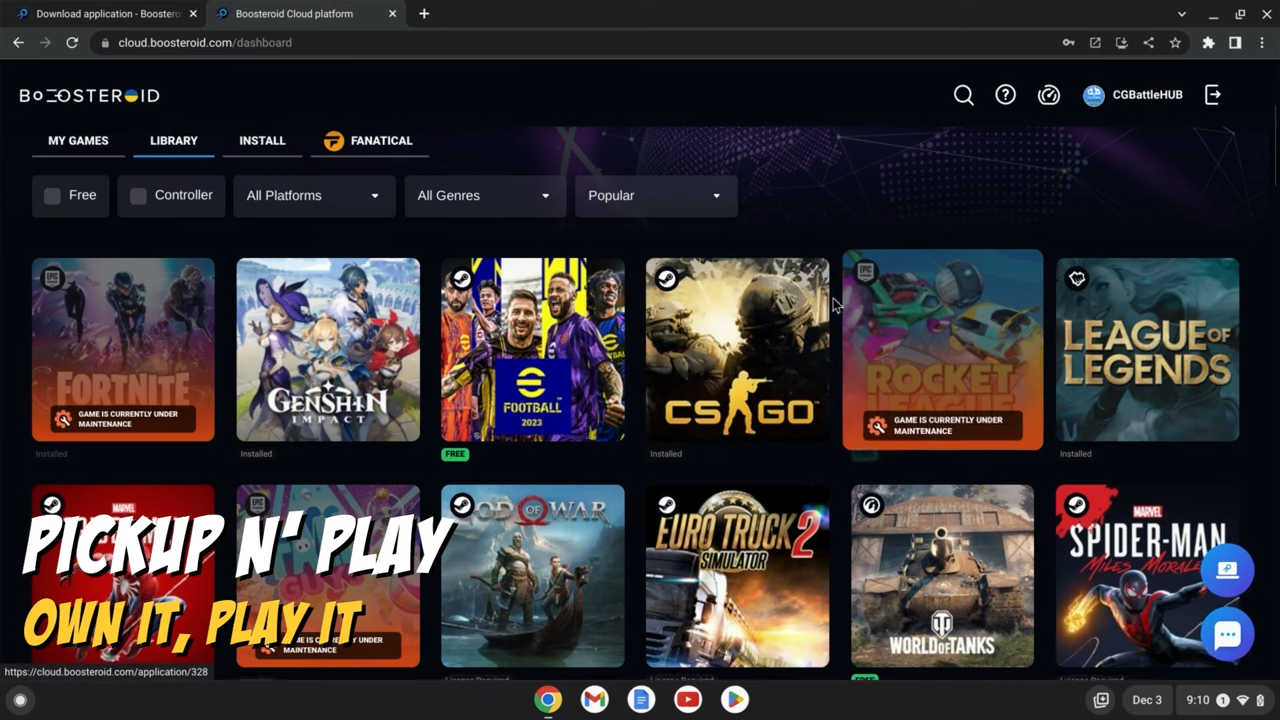
Task: Expand the Popular sort dropdown
Action: tap(656, 196)
